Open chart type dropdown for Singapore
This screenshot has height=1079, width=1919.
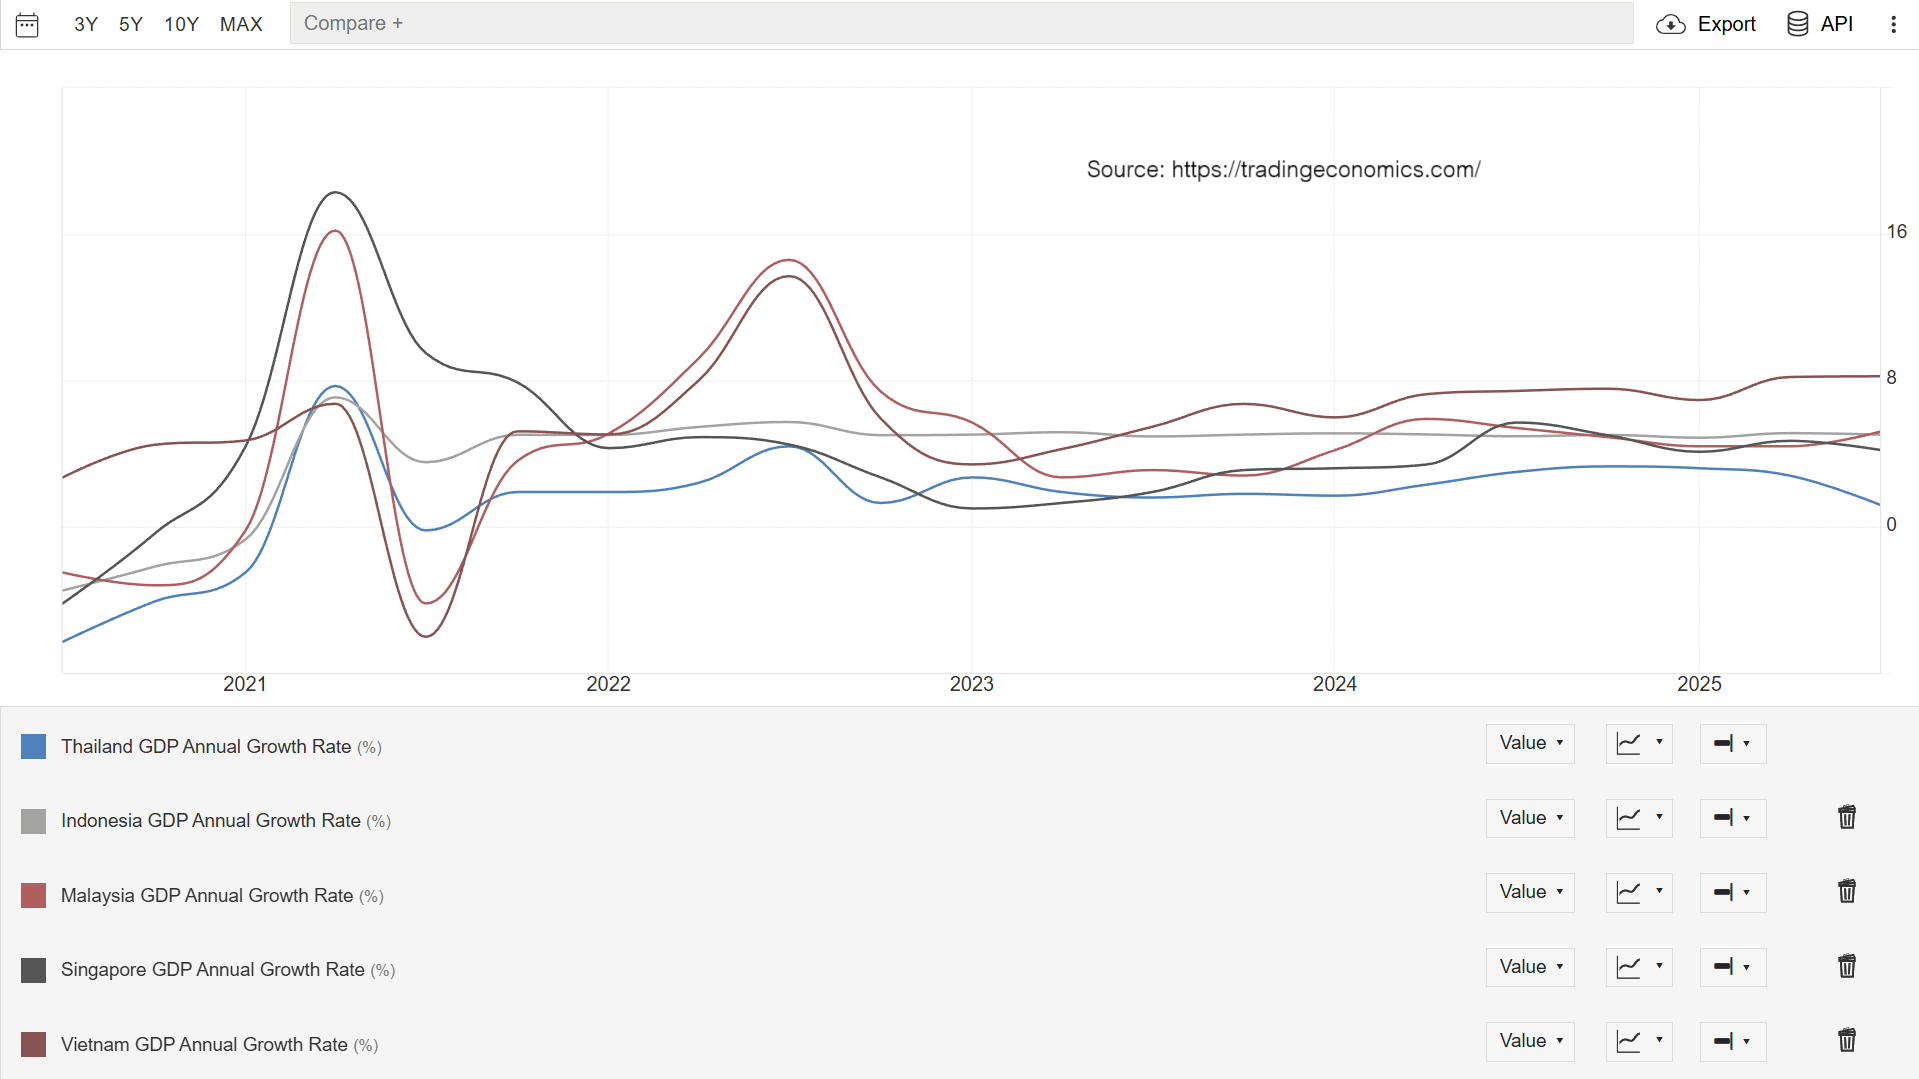pyautogui.click(x=1638, y=967)
